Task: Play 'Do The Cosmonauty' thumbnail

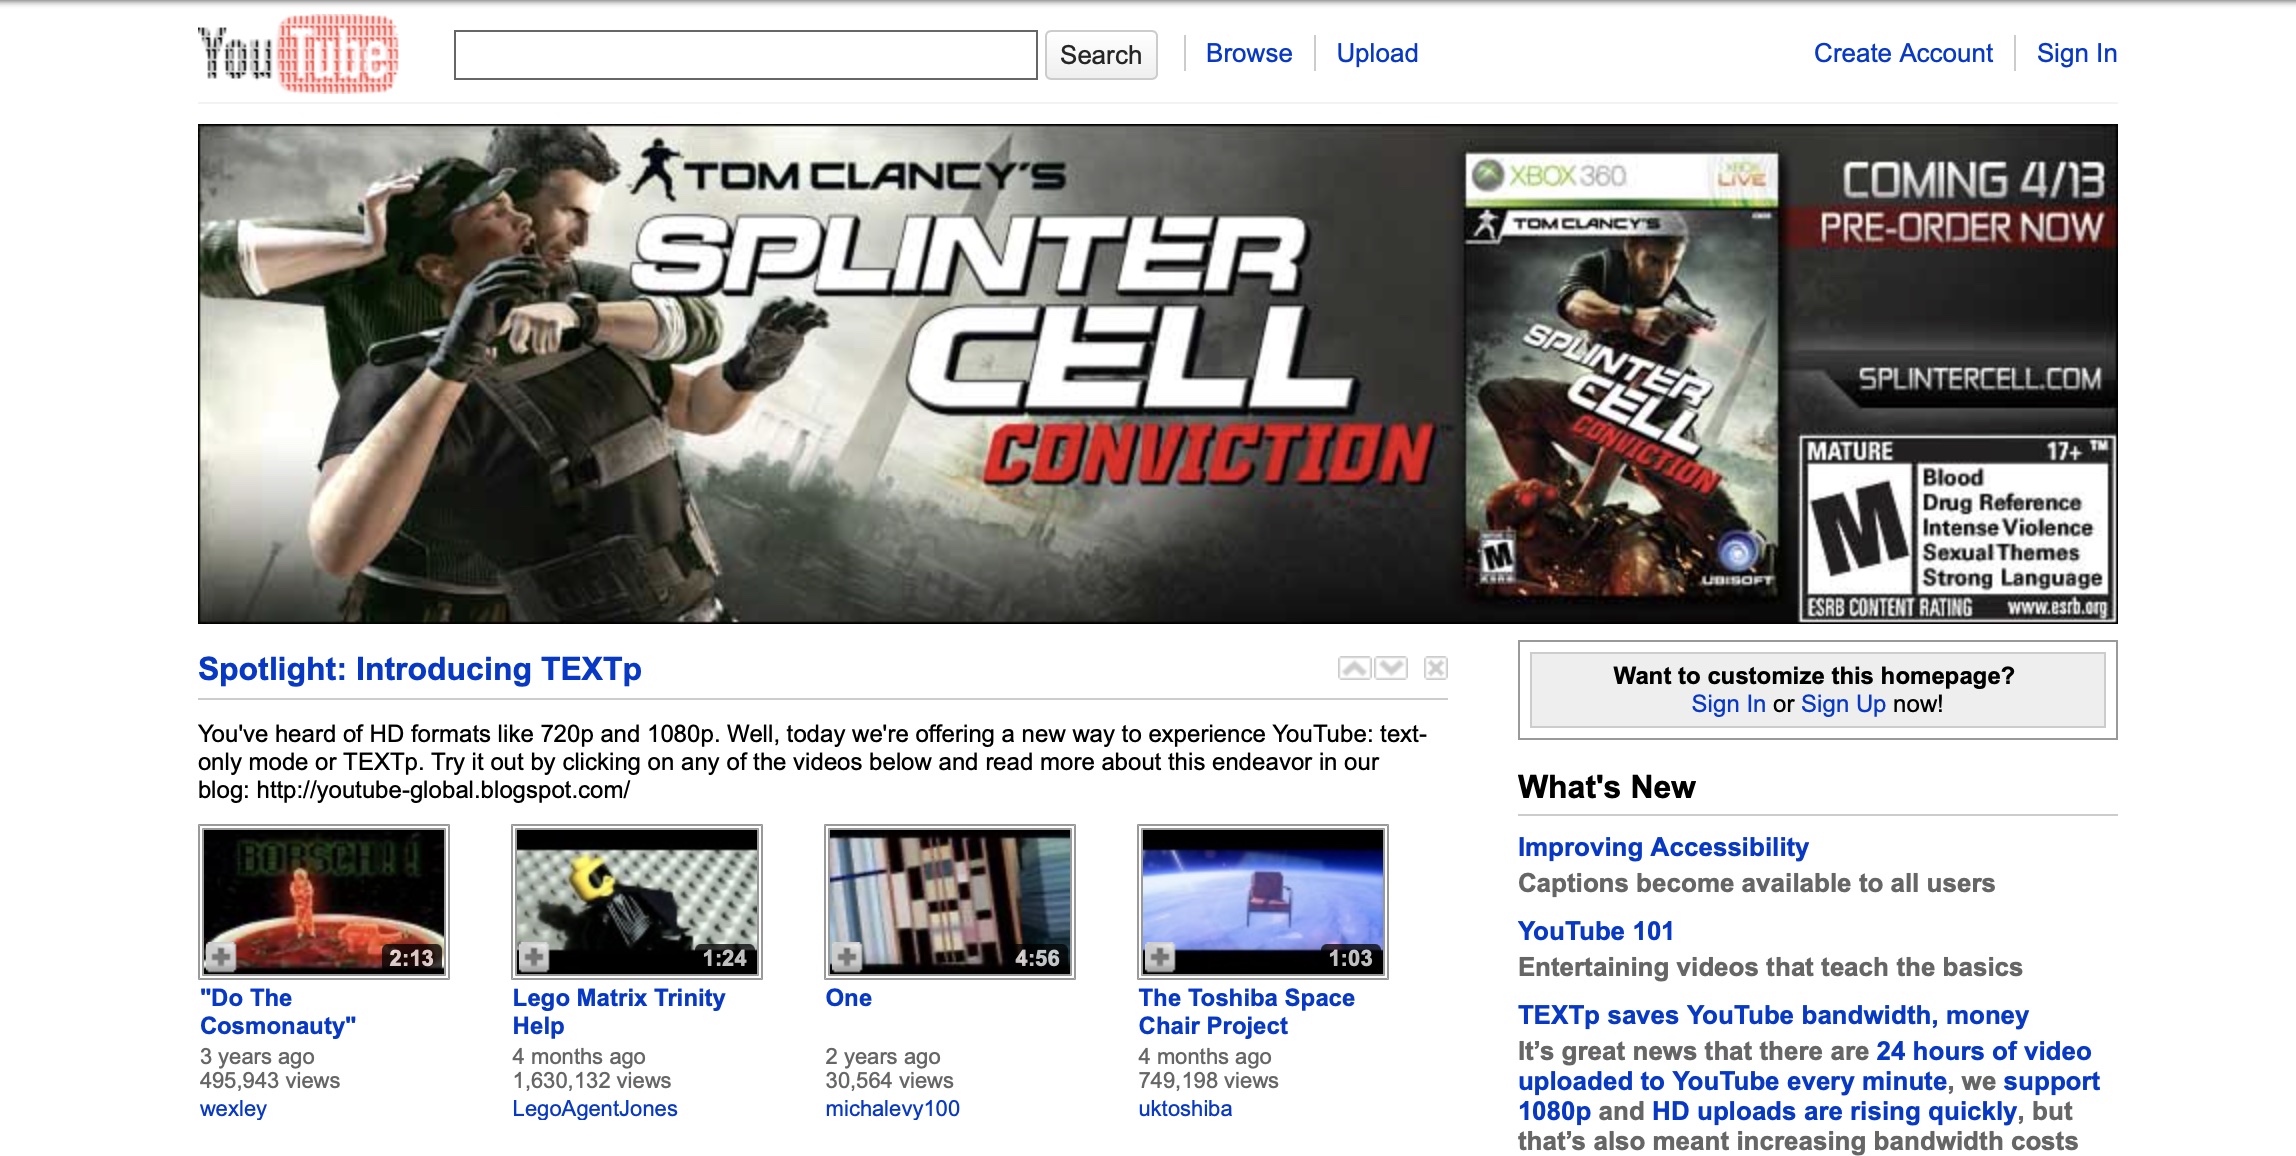Action: (324, 901)
